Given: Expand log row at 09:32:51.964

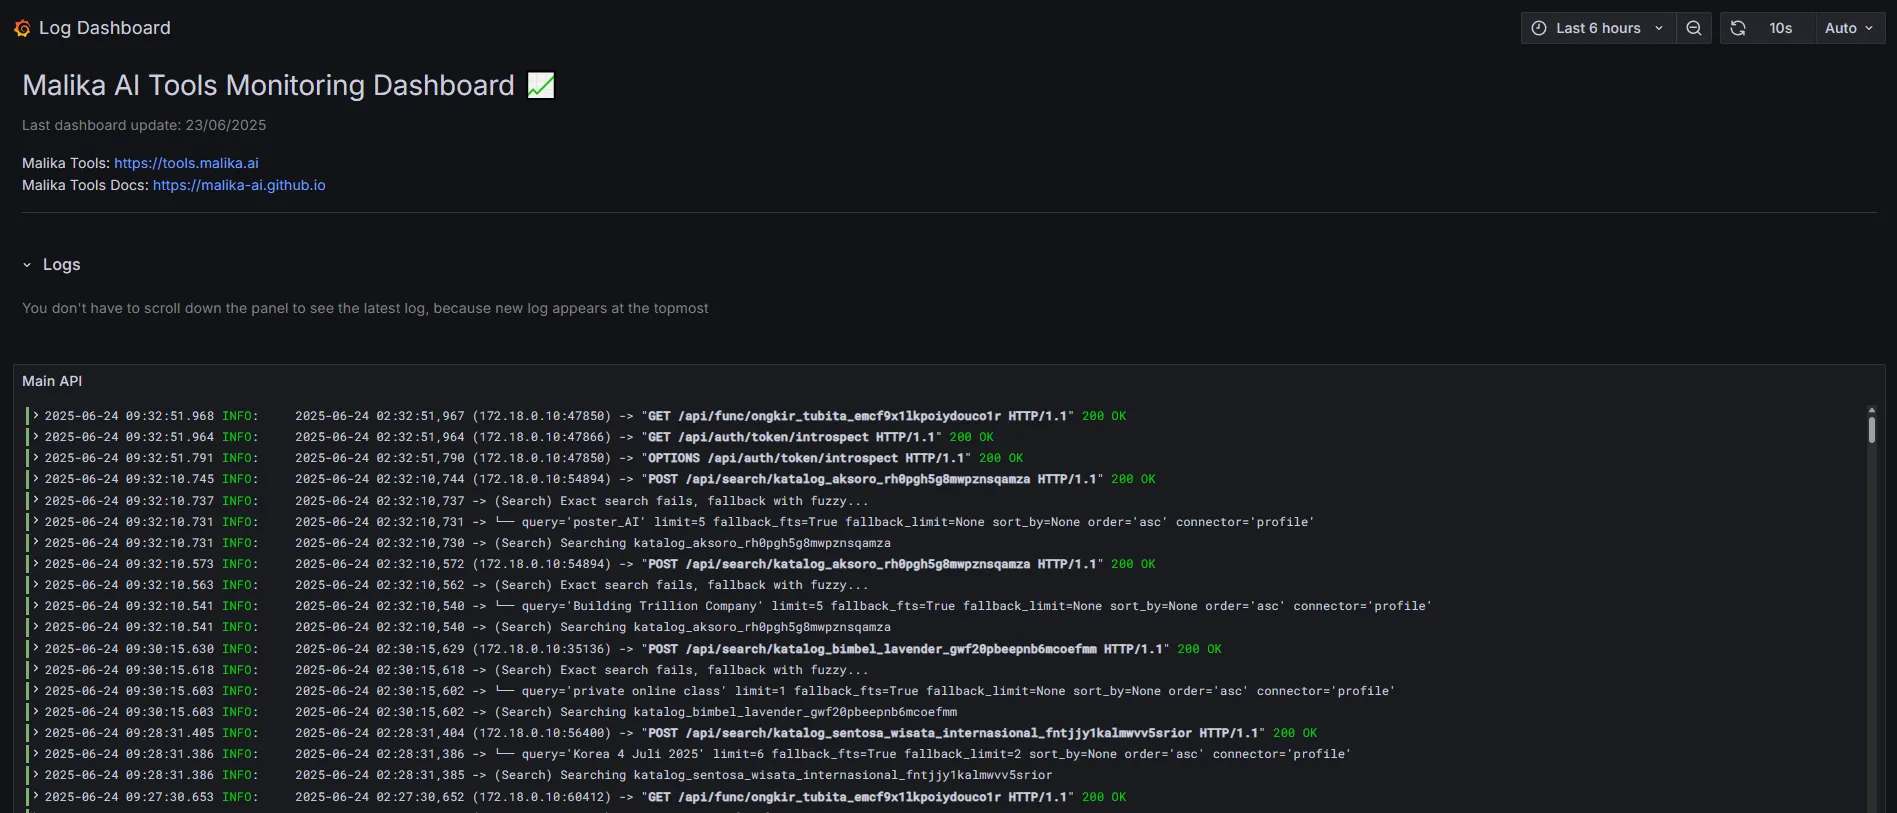Looking at the screenshot, I should [x=36, y=436].
